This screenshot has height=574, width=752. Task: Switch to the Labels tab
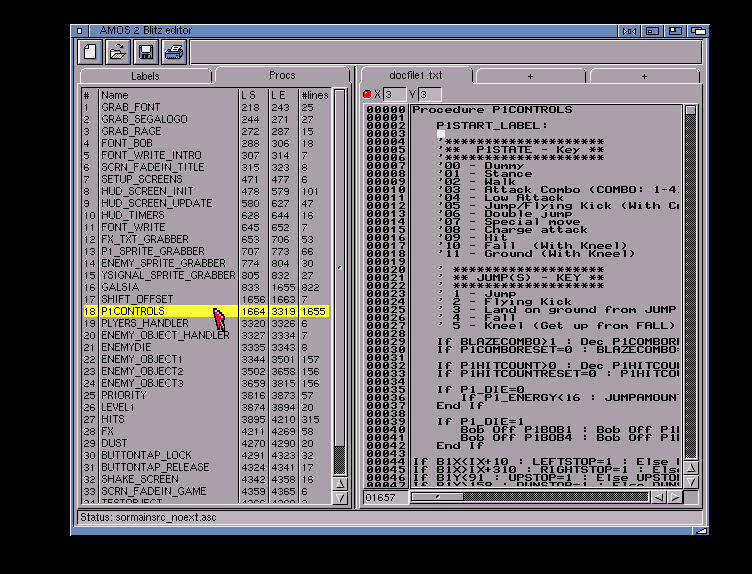click(145, 76)
